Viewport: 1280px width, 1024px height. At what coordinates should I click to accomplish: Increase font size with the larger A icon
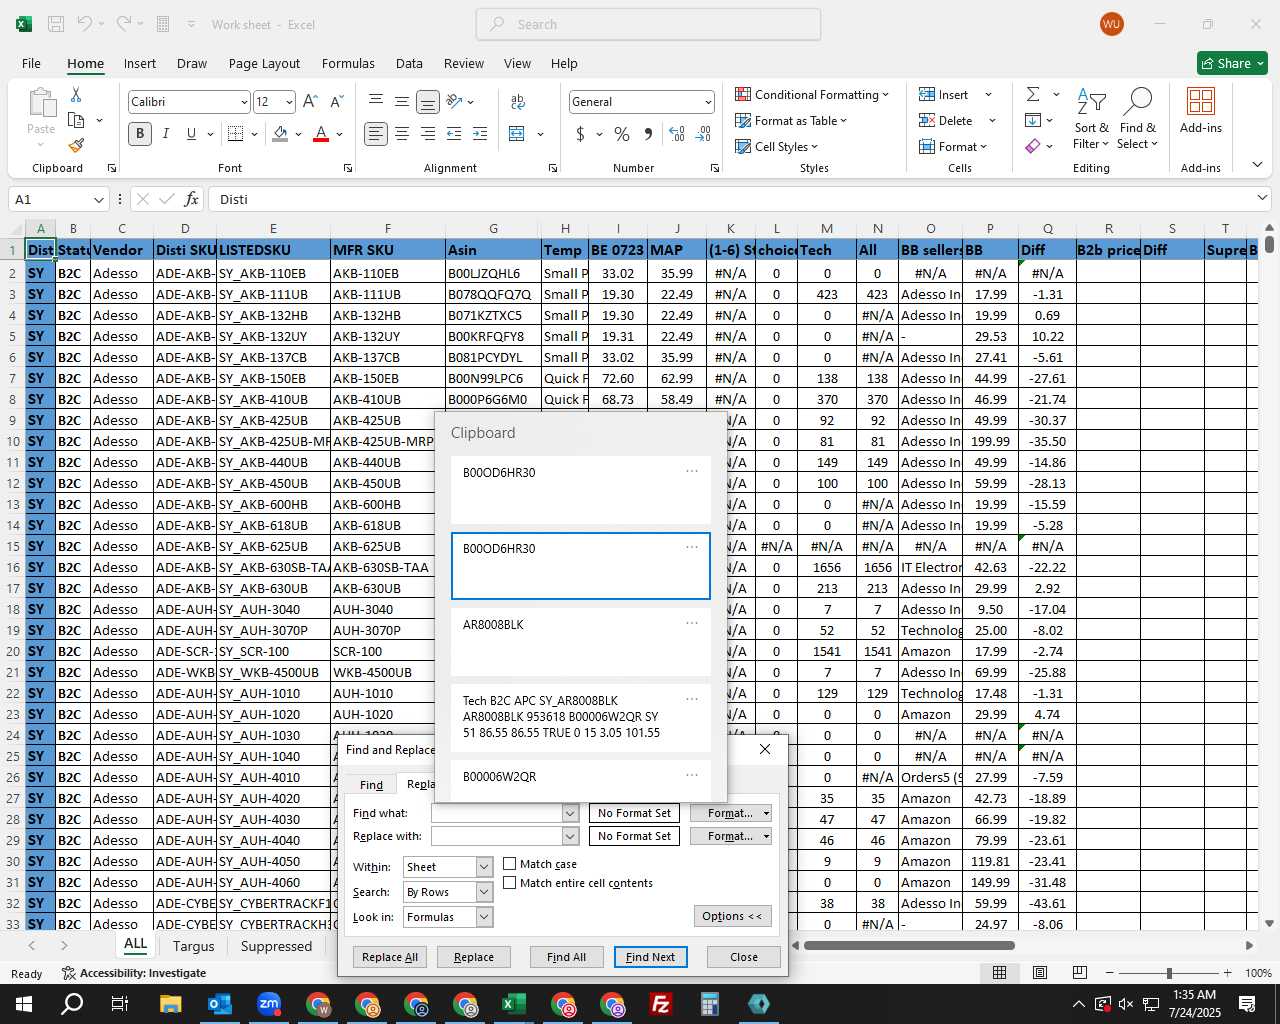[x=310, y=102]
